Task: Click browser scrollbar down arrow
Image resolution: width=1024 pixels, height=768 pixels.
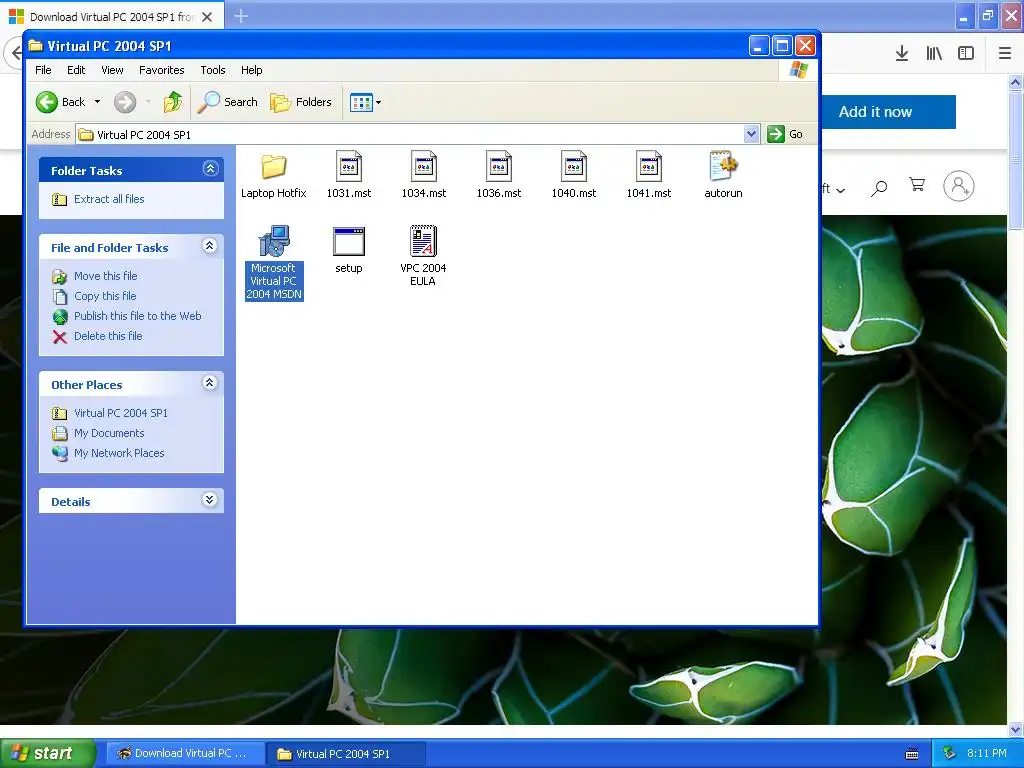Action: click(1015, 729)
